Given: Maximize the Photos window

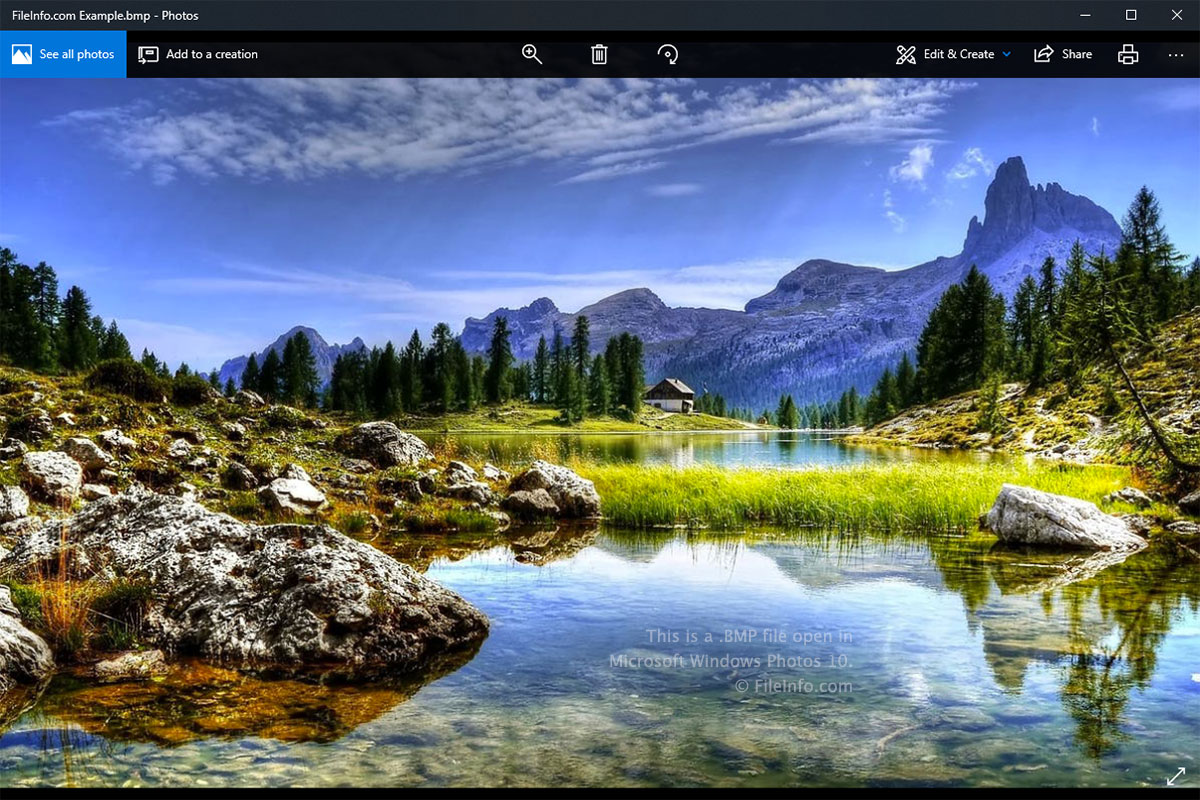Looking at the screenshot, I should coord(1131,15).
